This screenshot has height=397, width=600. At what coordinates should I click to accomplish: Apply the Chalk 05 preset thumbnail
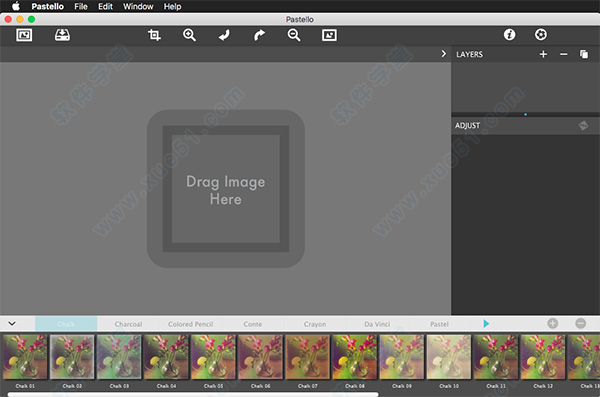point(213,357)
